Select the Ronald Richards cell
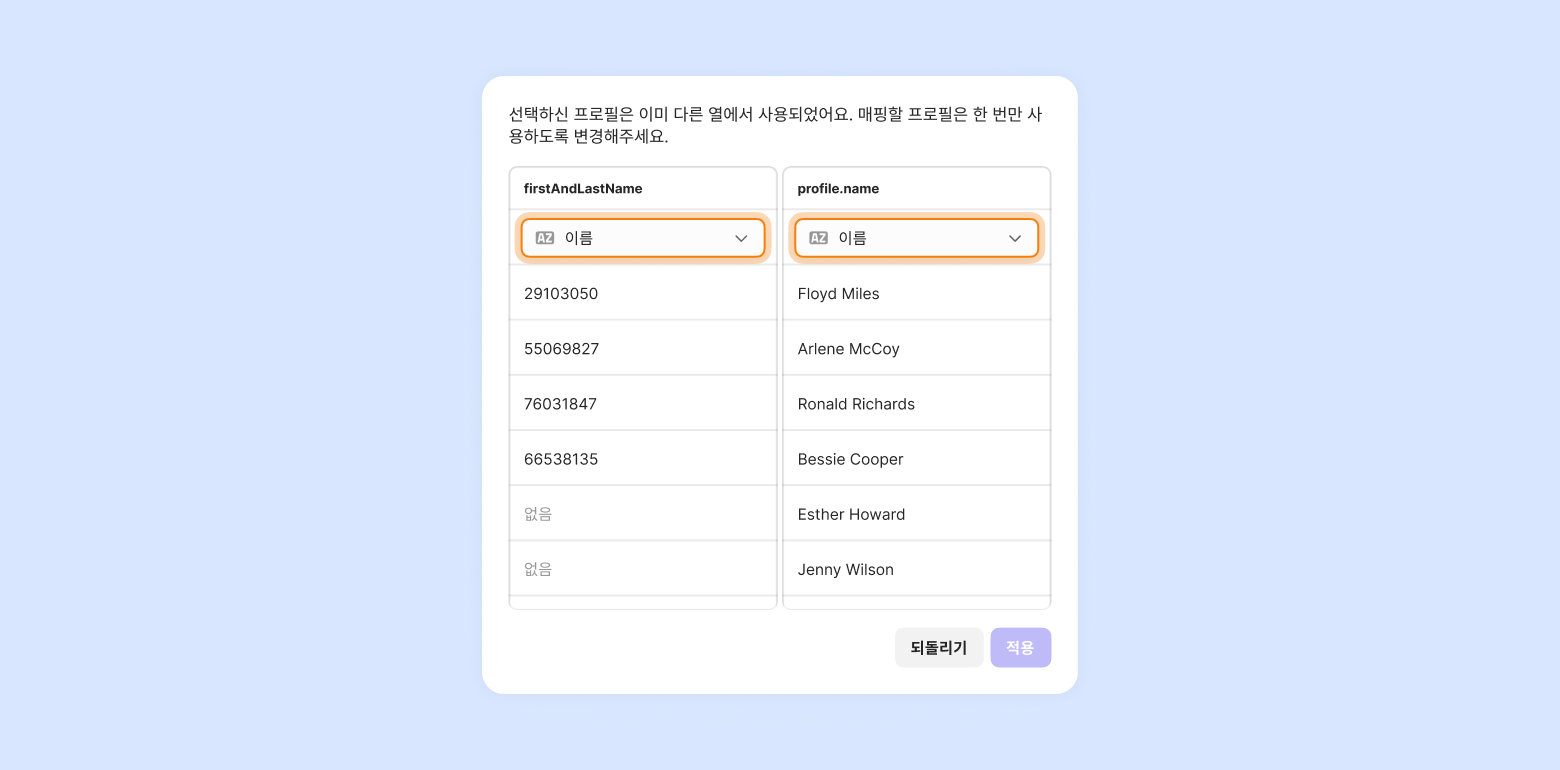The height and width of the screenshot is (770, 1560). pyautogui.click(x=917, y=403)
